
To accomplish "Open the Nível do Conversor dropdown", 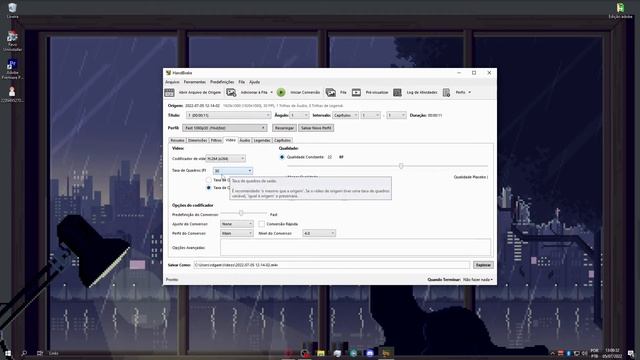I will tap(319, 233).
